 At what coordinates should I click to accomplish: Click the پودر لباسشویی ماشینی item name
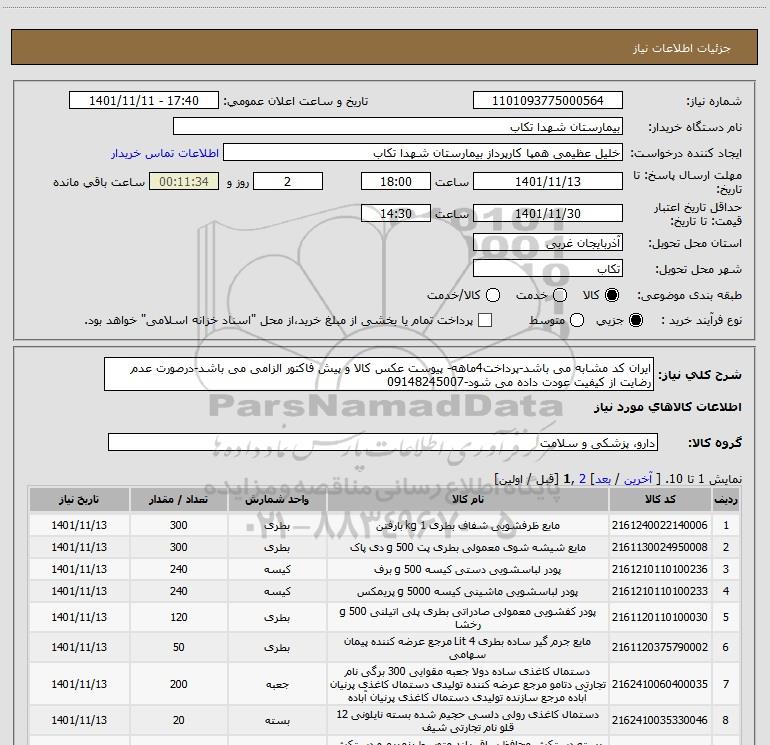point(468,592)
